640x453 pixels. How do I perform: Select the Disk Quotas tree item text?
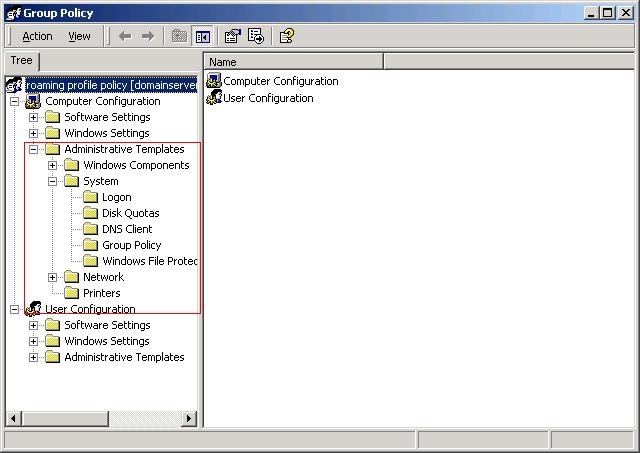coord(131,213)
